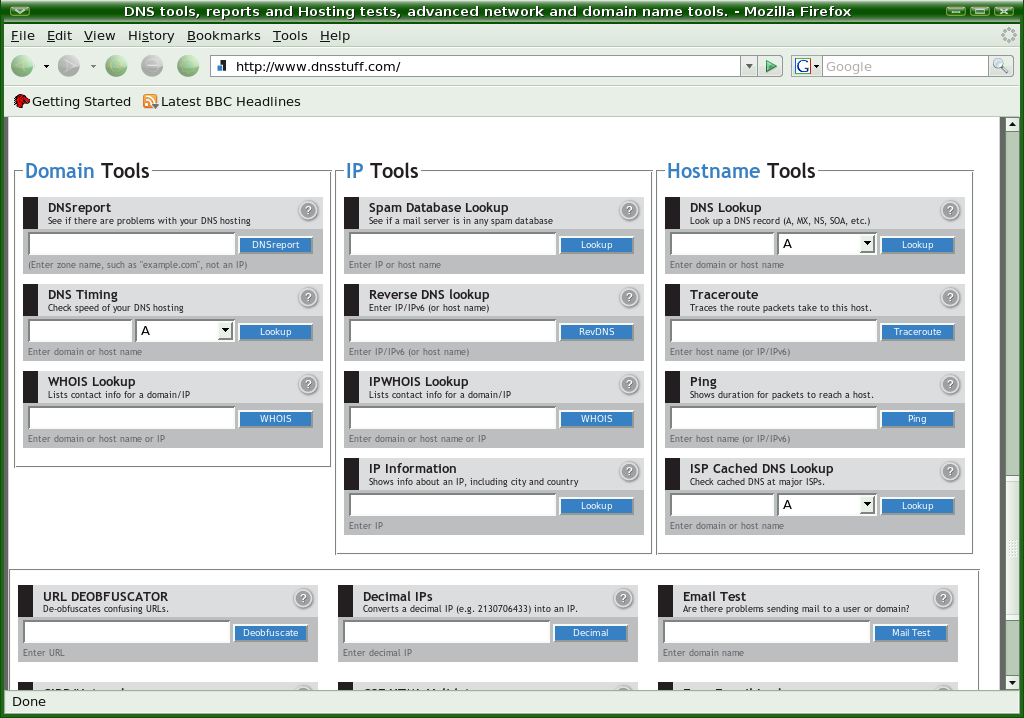Screen dimensions: 1024x718
Task: Focus the Reverse DNS lookup input field
Action: (x=453, y=331)
